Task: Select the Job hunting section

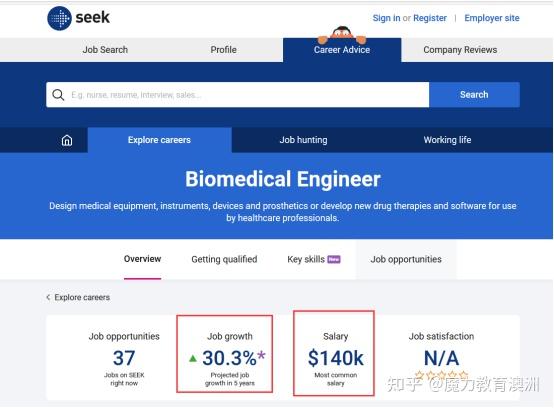Action: 303,140
